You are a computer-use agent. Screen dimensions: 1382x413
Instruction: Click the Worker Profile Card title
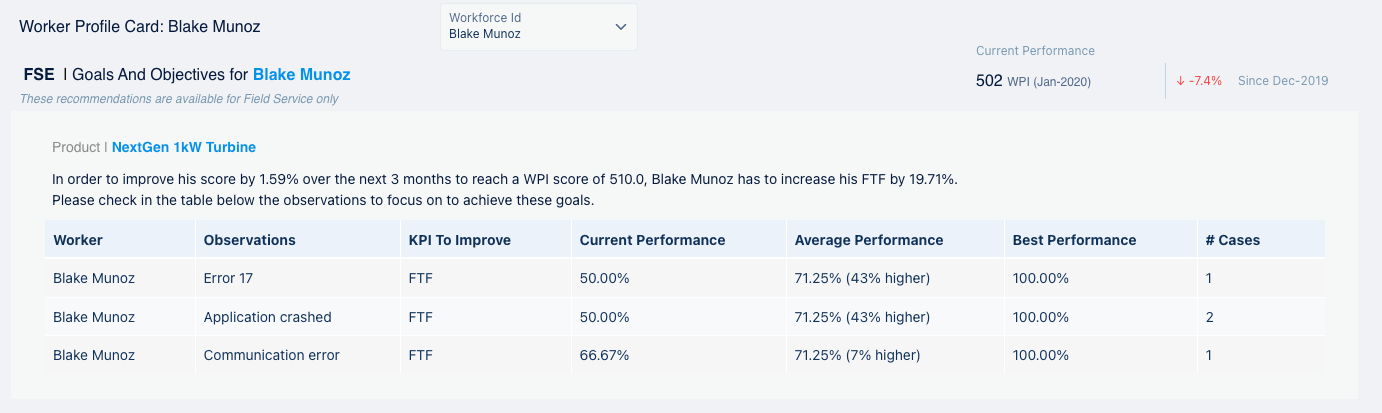tap(140, 26)
